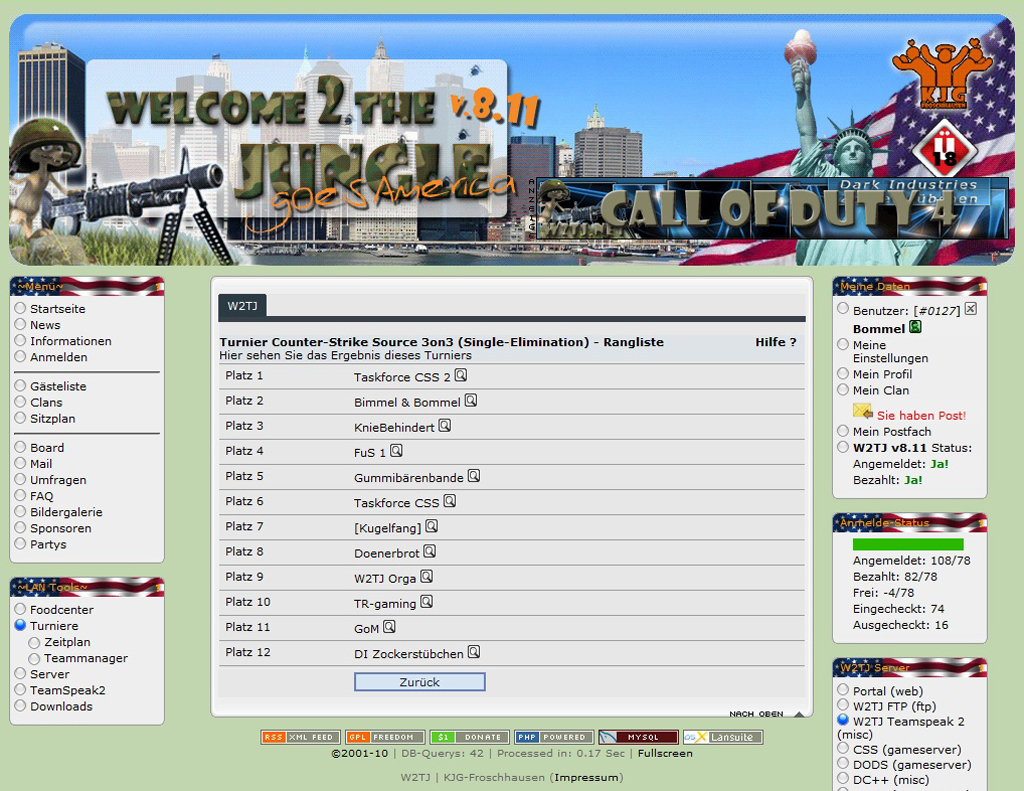1024x791 pixels.
Task: Click the Call of Duty 4 banner ad
Action: pyautogui.click(x=772, y=208)
